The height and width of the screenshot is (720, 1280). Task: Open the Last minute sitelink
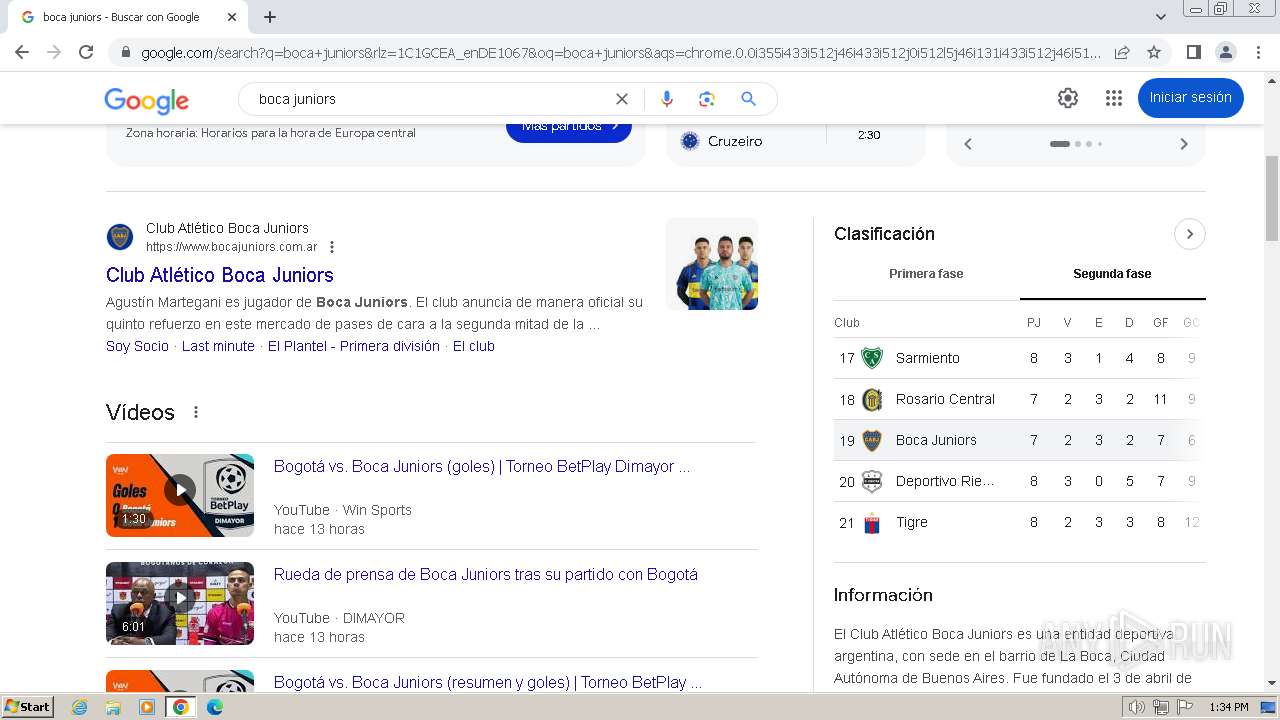pyautogui.click(x=218, y=346)
